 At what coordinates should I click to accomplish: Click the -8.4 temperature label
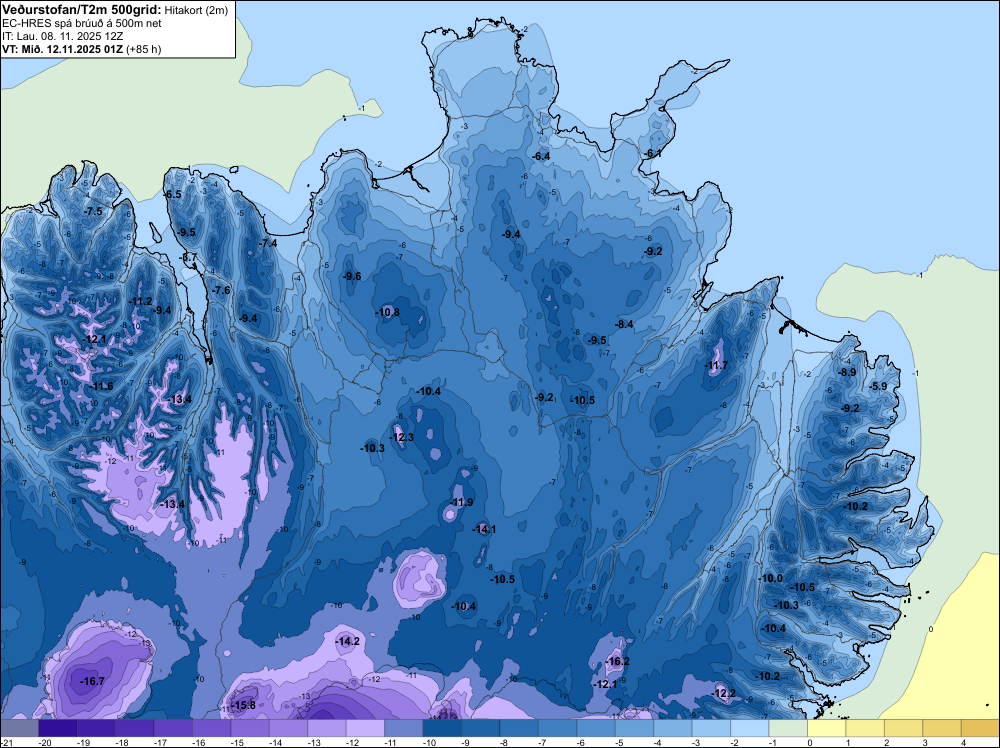[624, 325]
